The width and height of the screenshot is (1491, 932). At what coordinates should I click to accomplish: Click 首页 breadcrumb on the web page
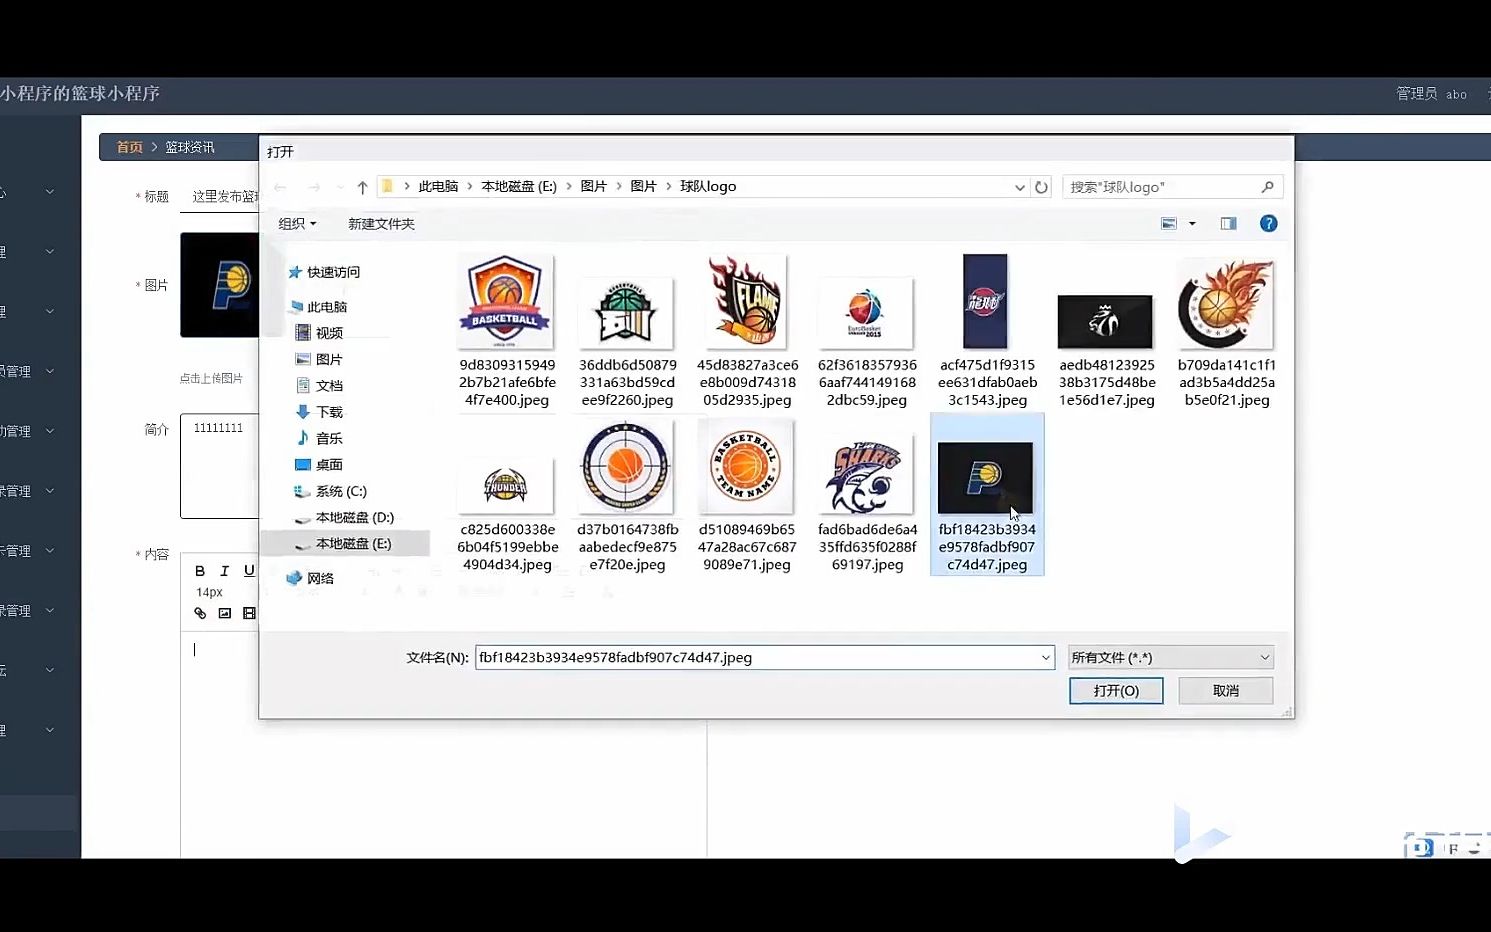(x=130, y=147)
